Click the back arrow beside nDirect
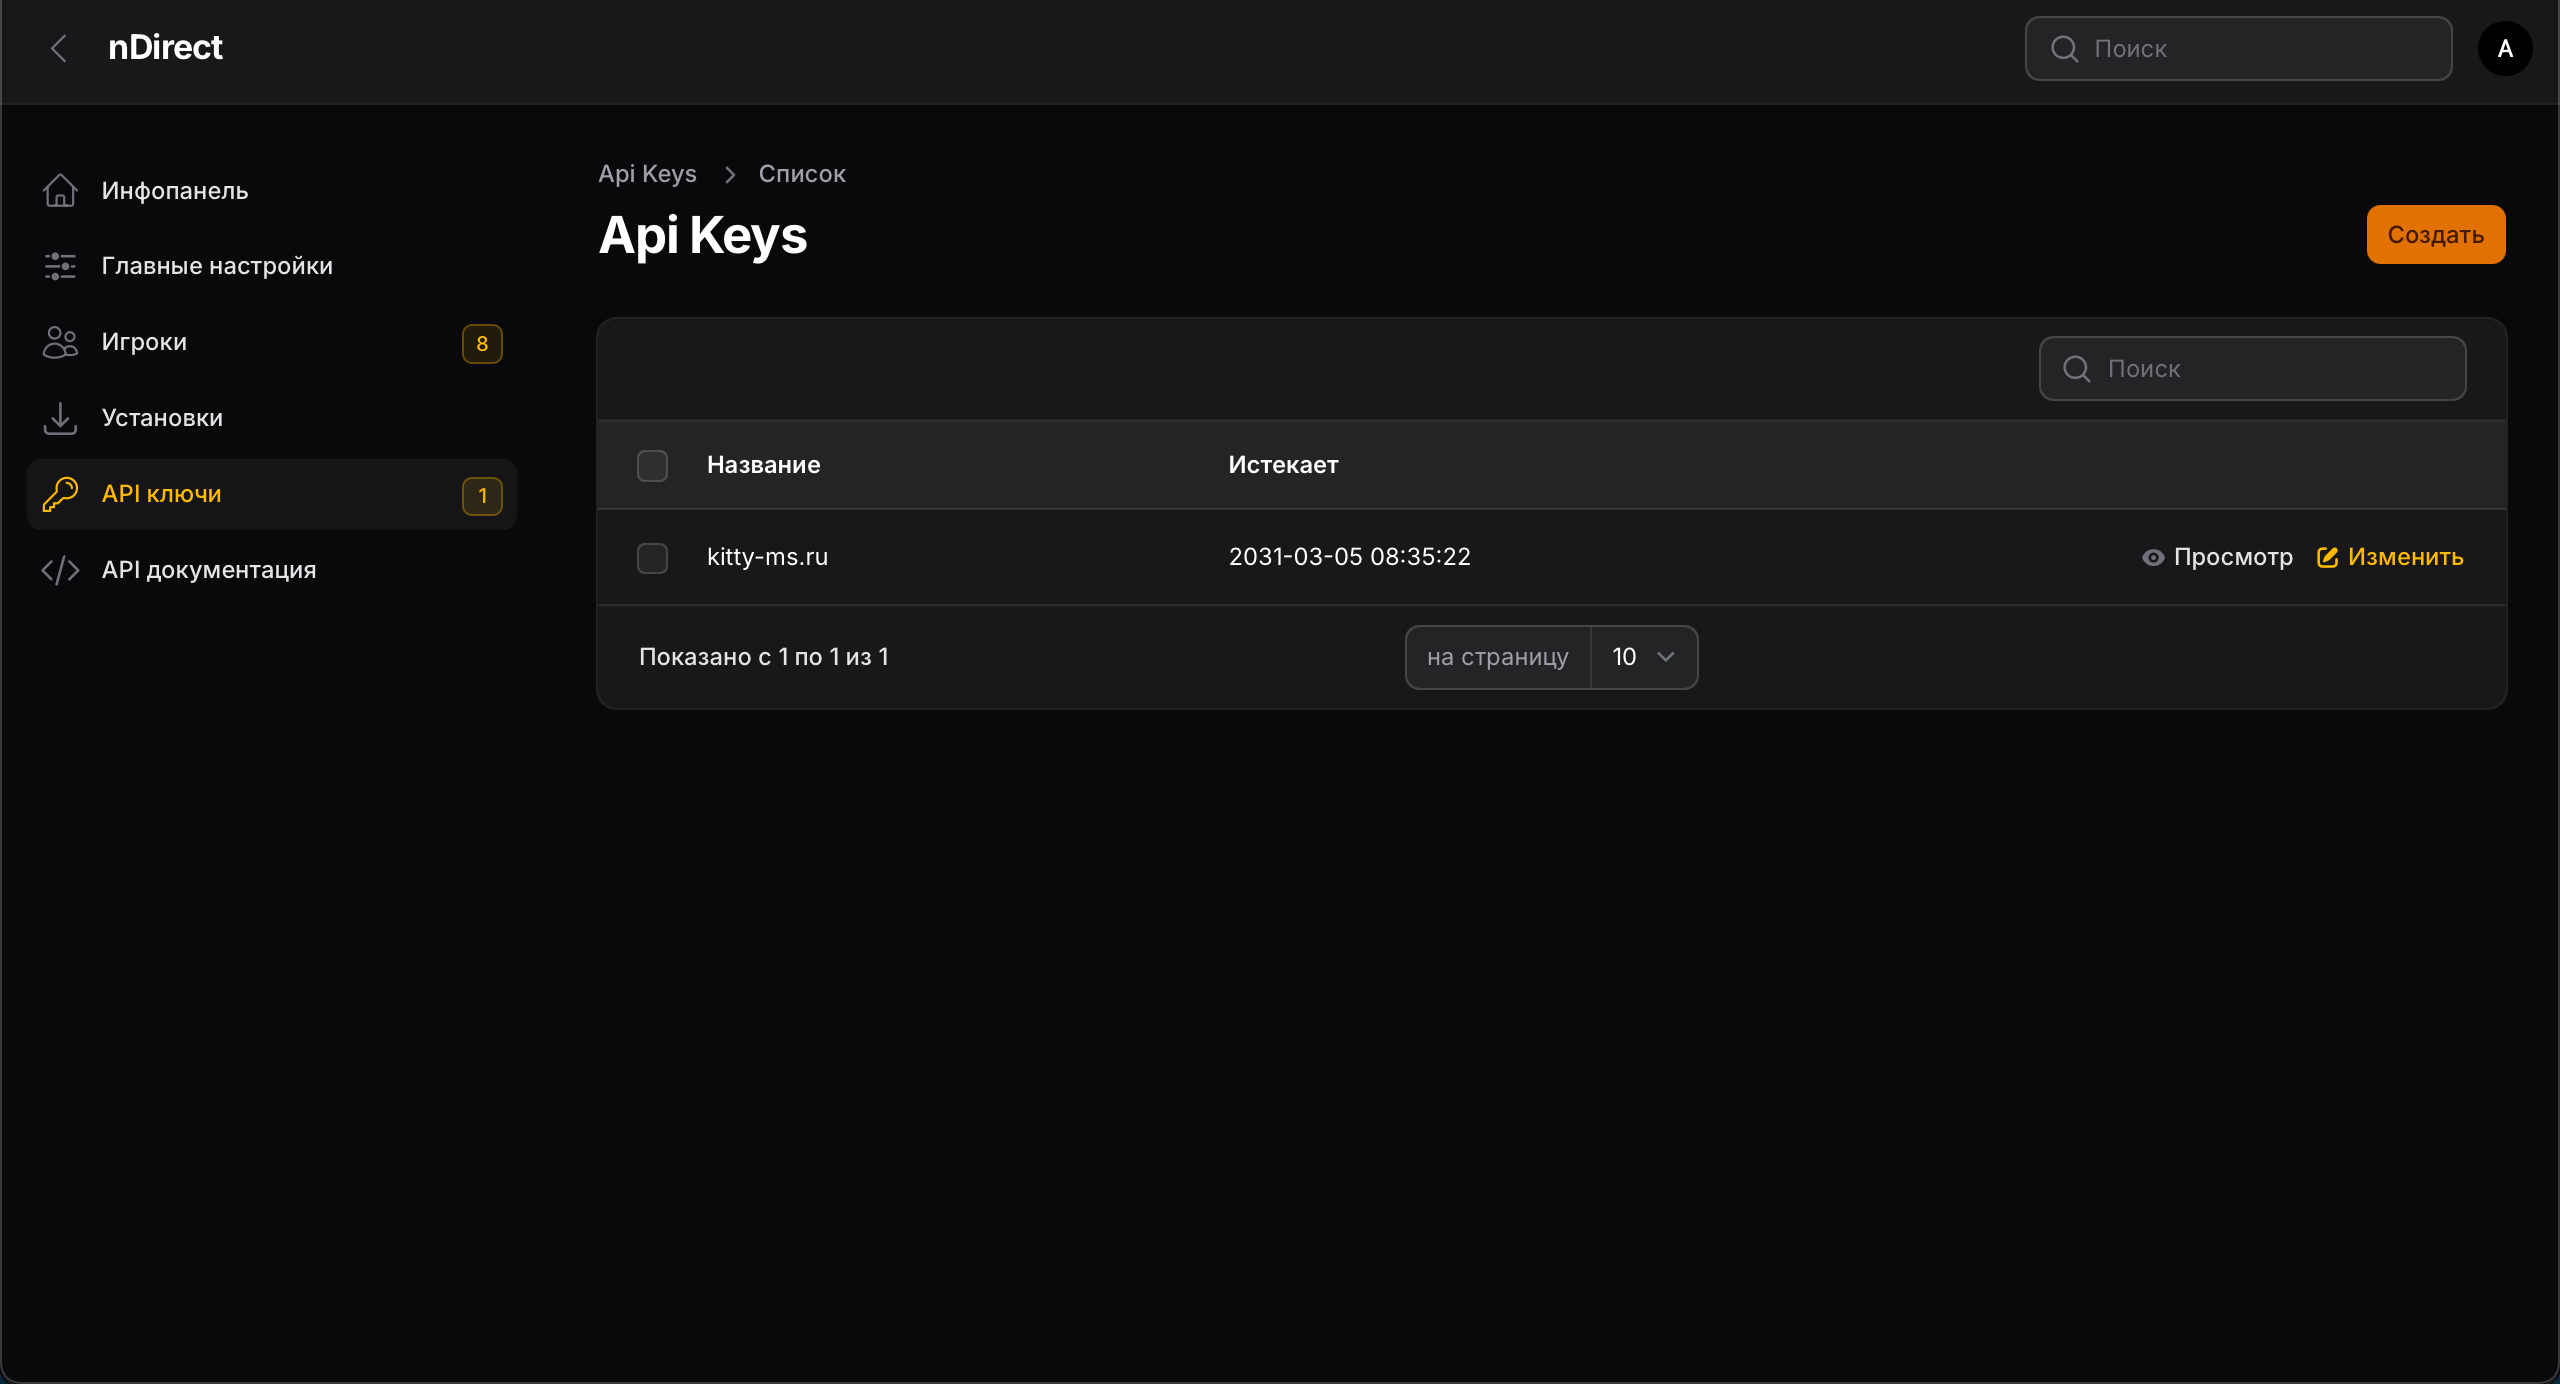 59,48
